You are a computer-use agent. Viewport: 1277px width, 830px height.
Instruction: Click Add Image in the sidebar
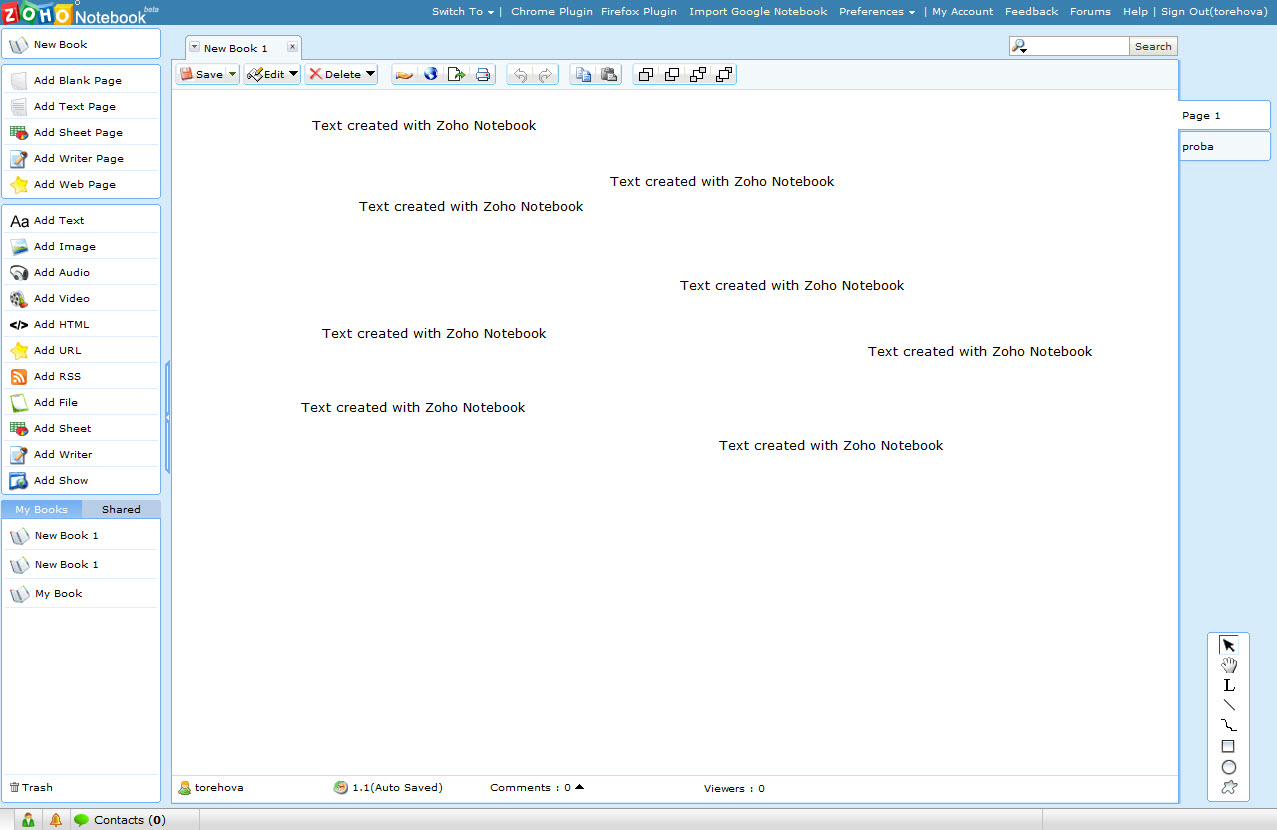(x=81, y=246)
